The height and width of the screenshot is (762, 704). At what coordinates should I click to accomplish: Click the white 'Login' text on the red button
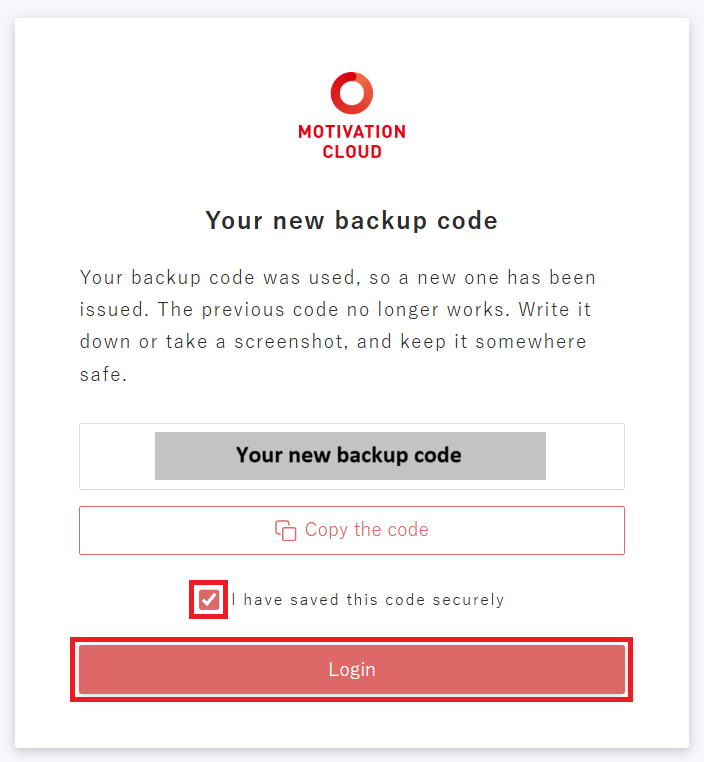pos(352,669)
